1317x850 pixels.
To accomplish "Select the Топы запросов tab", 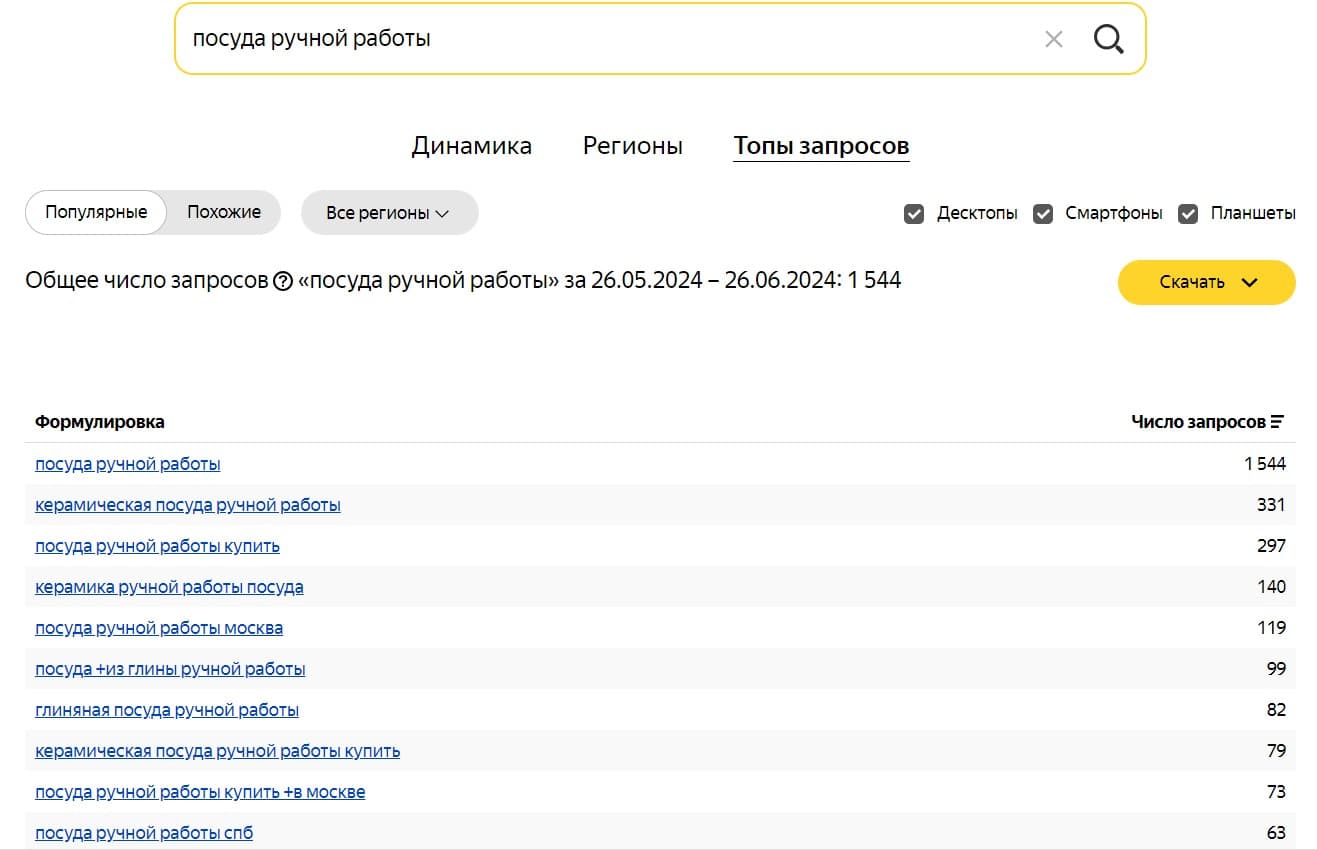I will coord(821,146).
